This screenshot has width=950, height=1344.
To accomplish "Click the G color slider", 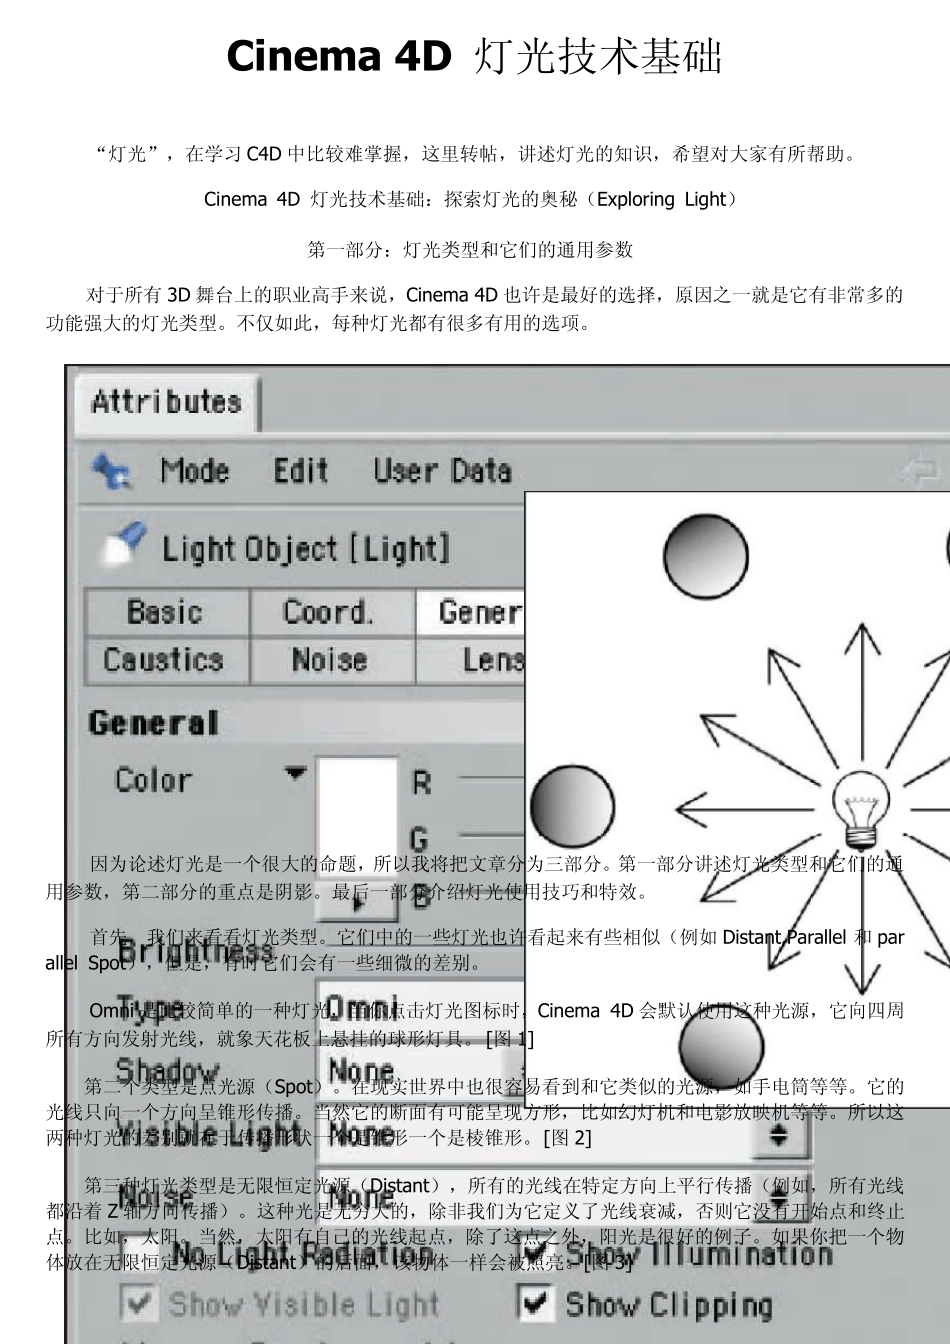I will [490, 837].
